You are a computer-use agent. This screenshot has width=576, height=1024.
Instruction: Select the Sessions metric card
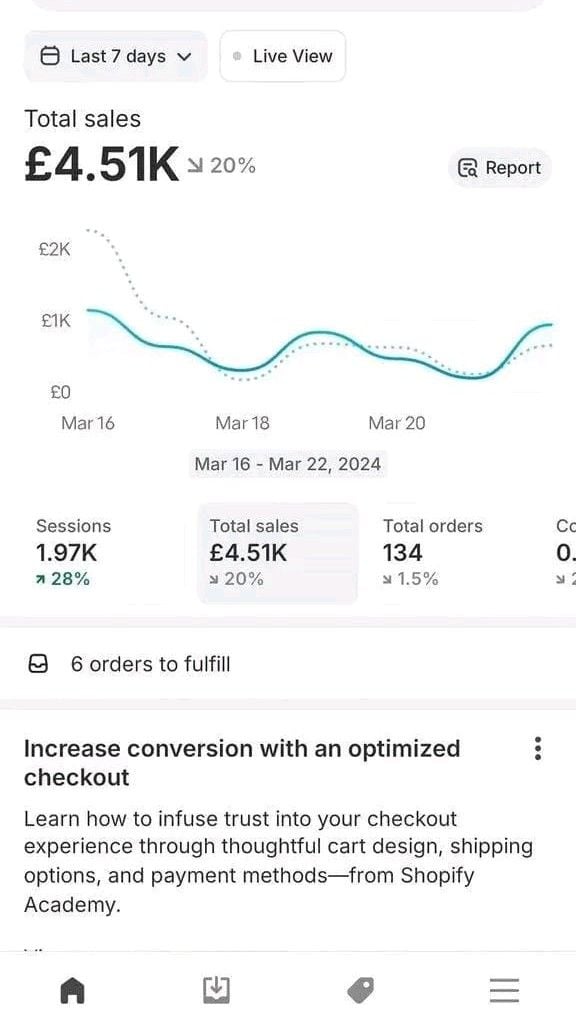click(75, 550)
